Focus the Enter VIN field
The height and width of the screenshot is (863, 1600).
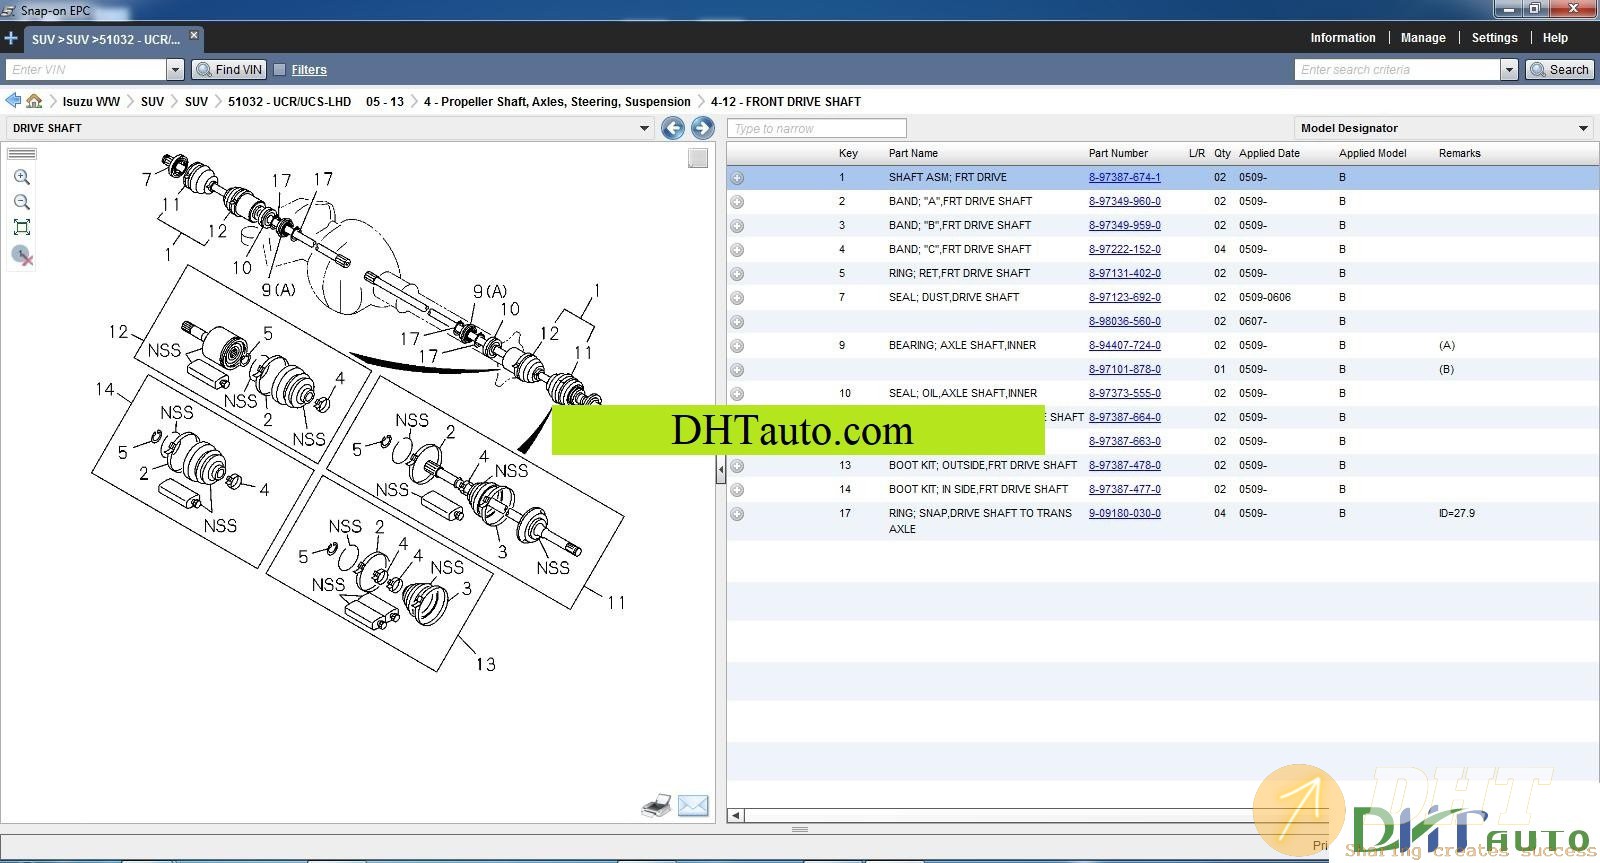(86, 70)
